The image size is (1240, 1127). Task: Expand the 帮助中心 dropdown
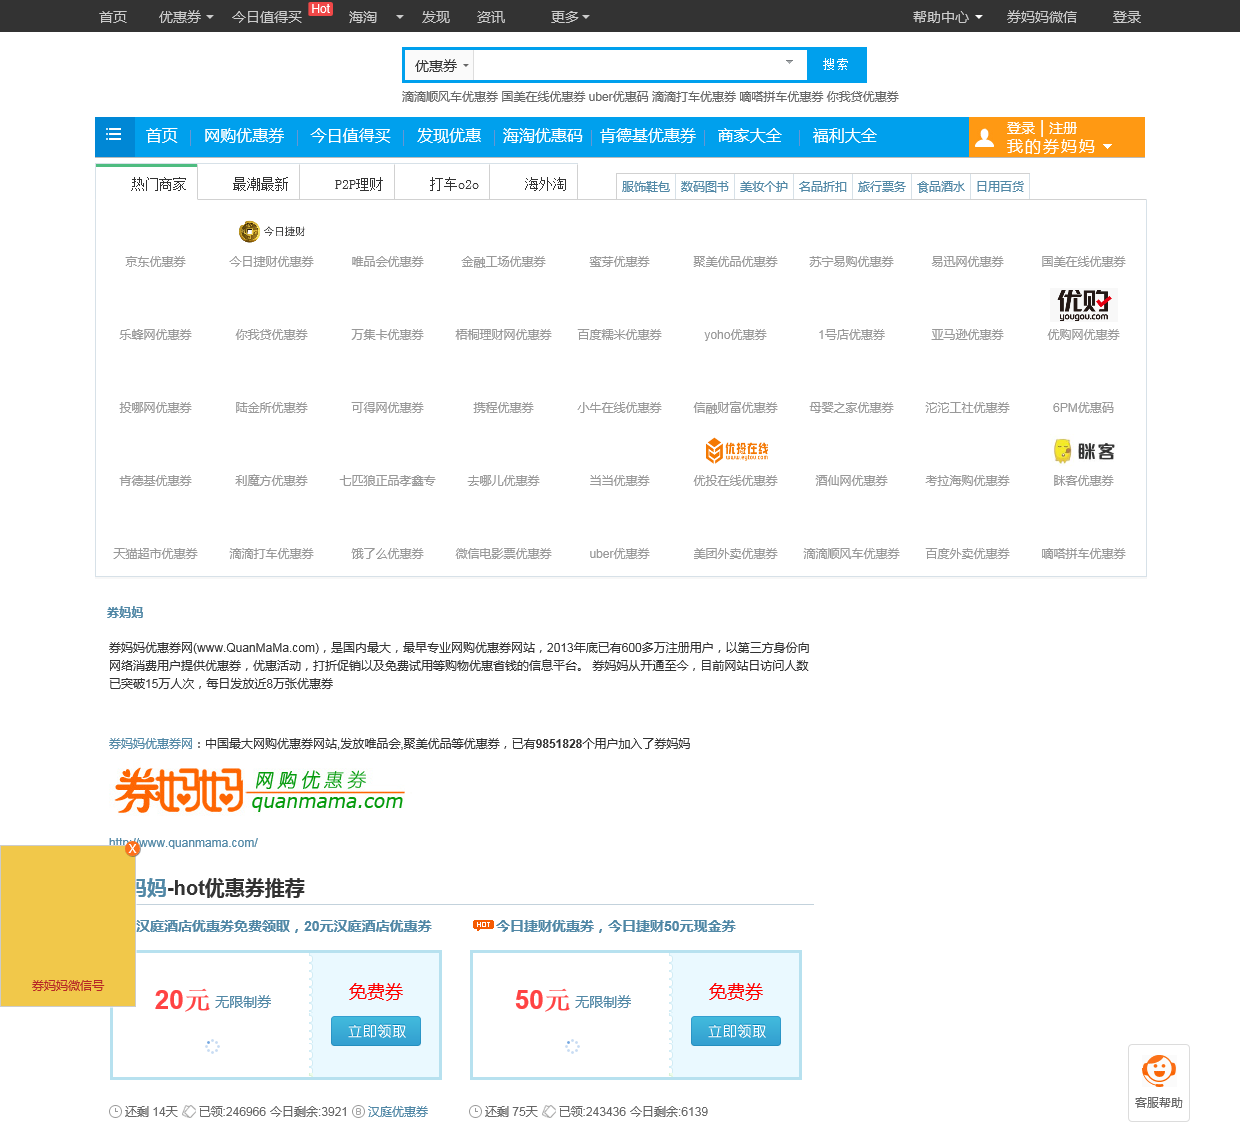[947, 17]
